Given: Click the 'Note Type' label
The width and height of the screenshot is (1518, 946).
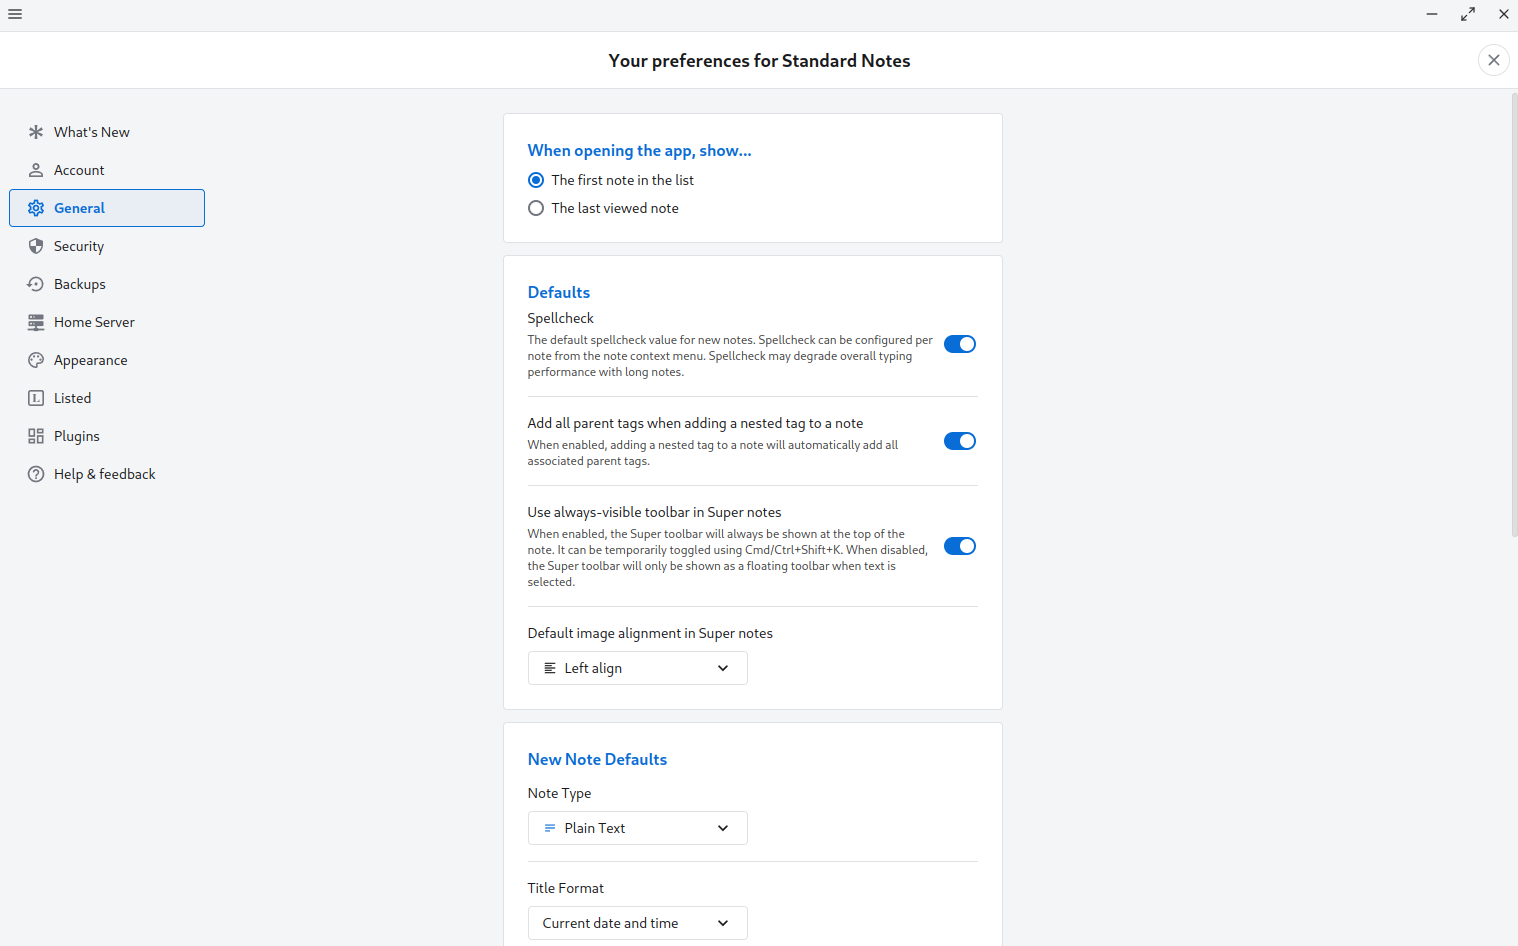Looking at the screenshot, I should (559, 793).
